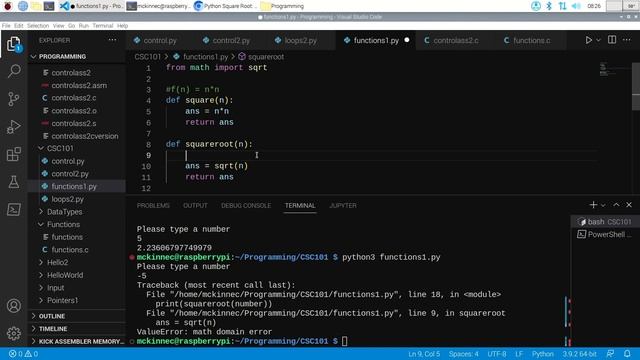
Task: Split the editor right
Action: [x=612, y=40]
